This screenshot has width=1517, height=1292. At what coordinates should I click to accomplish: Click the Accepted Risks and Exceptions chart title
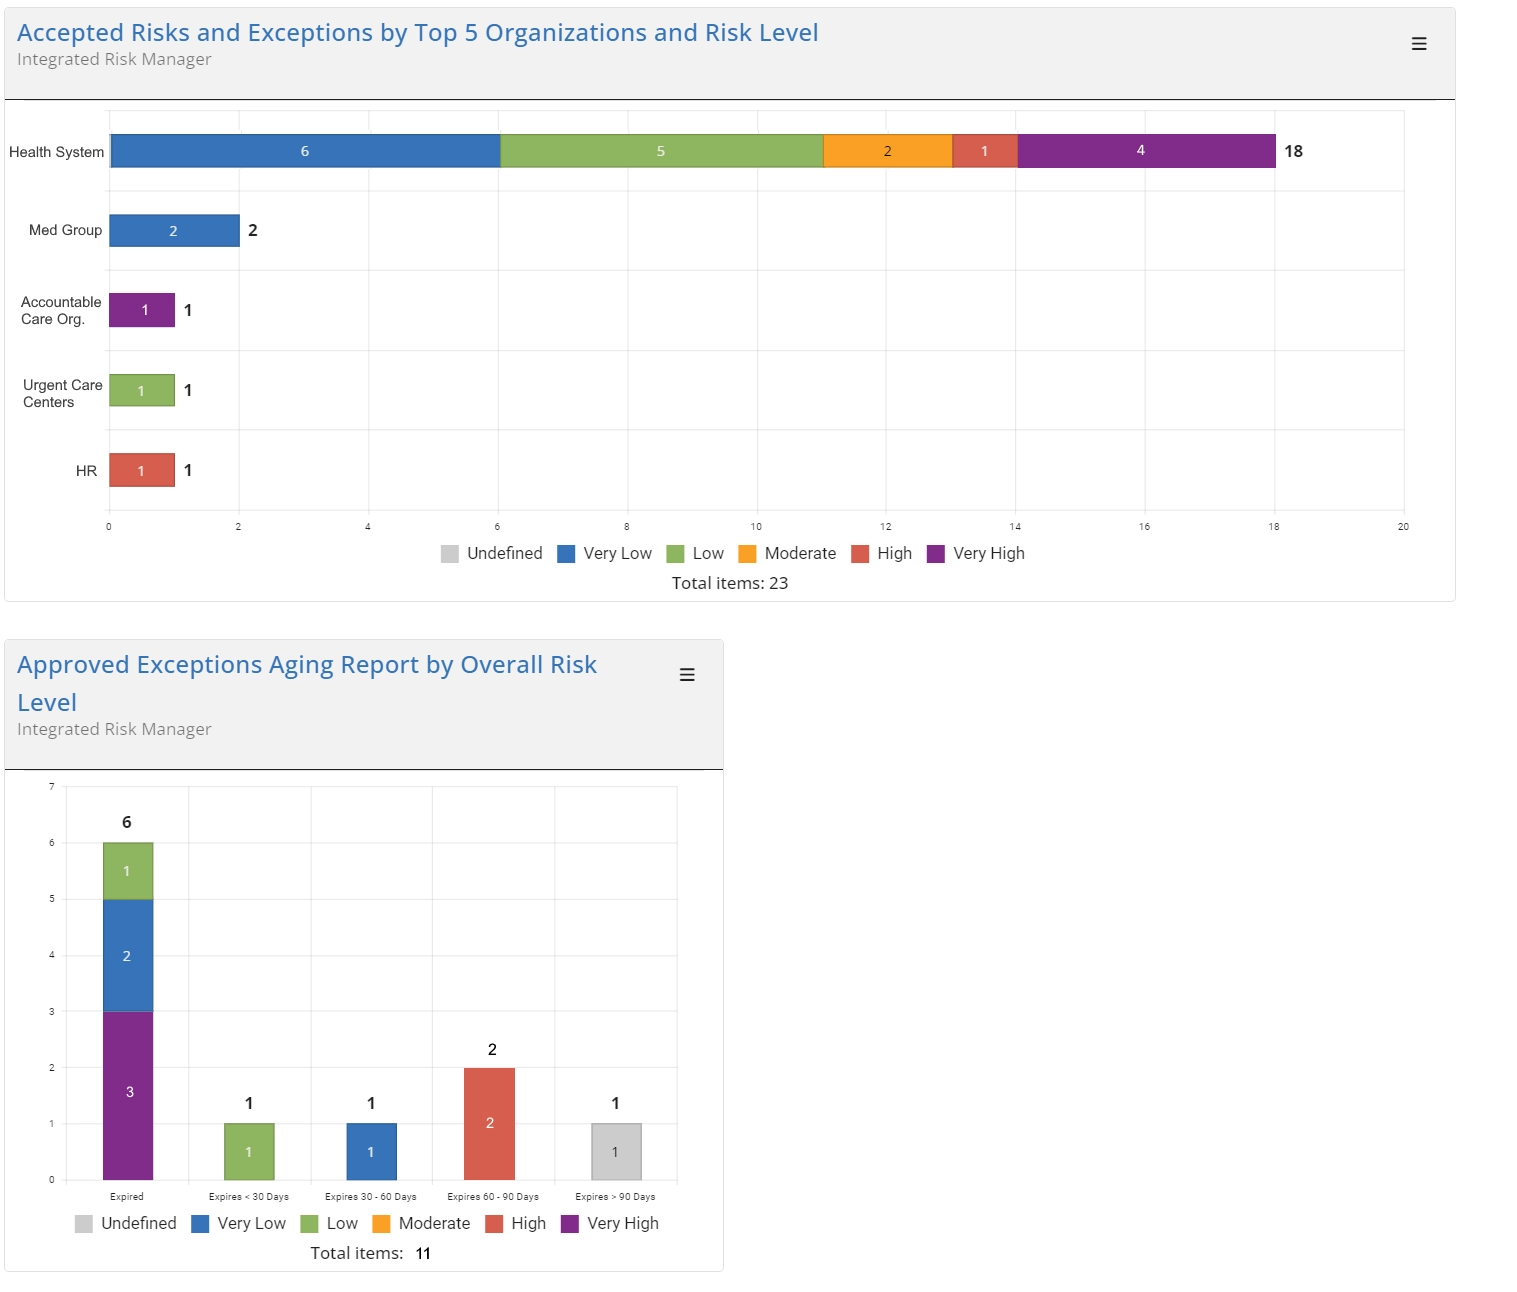418,33
